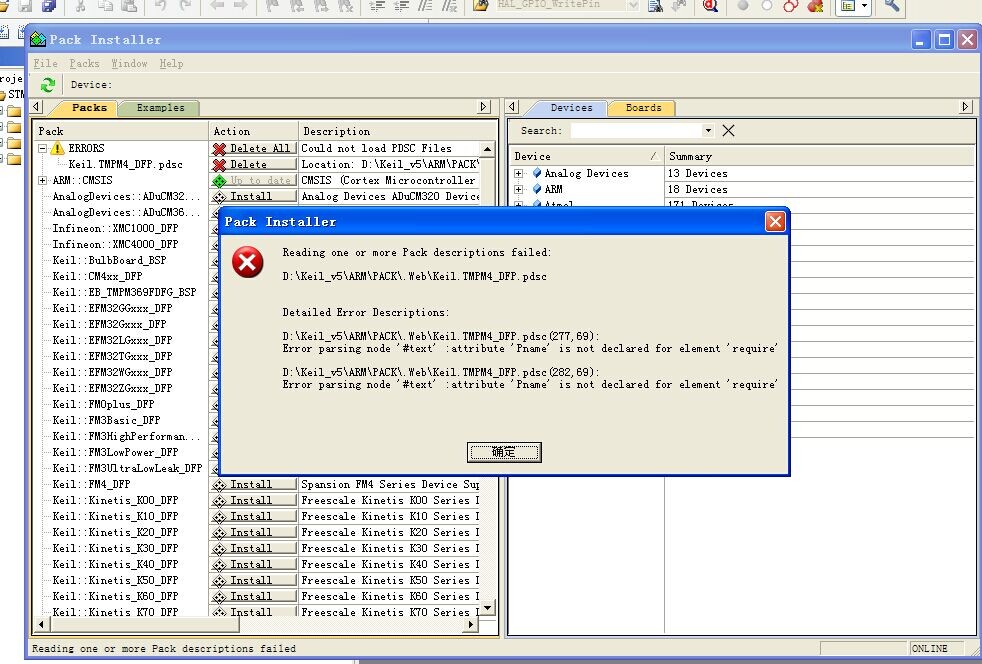The height and width of the screenshot is (664, 982).
Task: Select the Keil::EFM32GGxxx_DFP pack row
Action: 112,308
